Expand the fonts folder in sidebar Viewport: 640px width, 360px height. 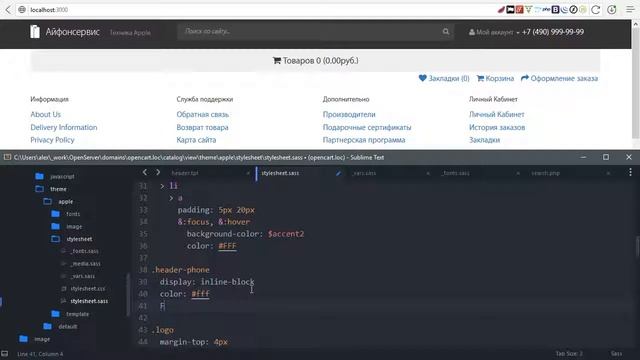[56, 214]
